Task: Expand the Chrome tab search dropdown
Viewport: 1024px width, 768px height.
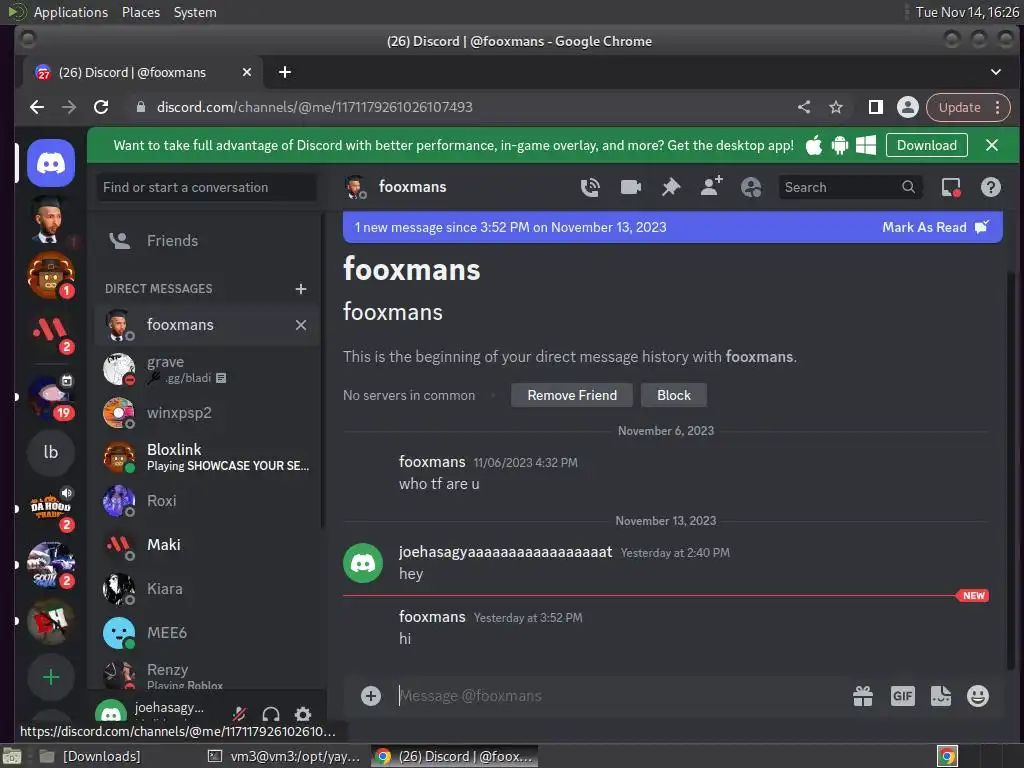Action: pyautogui.click(x=995, y=72)
